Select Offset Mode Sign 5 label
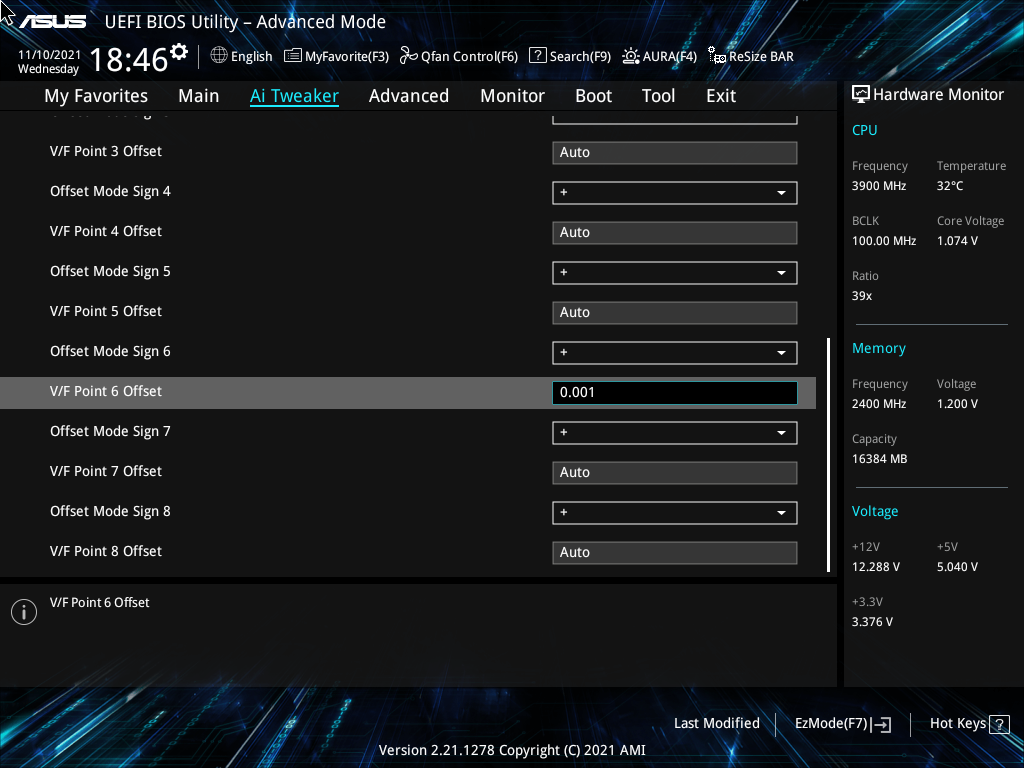Screen dimensions: 1024x768 coord(110,272)
